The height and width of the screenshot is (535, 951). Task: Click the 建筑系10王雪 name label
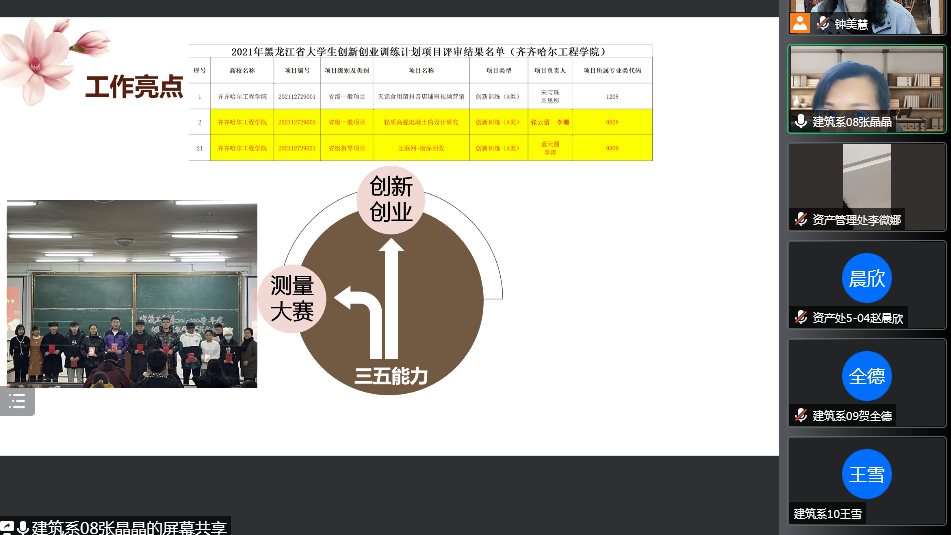pos(828,513)
